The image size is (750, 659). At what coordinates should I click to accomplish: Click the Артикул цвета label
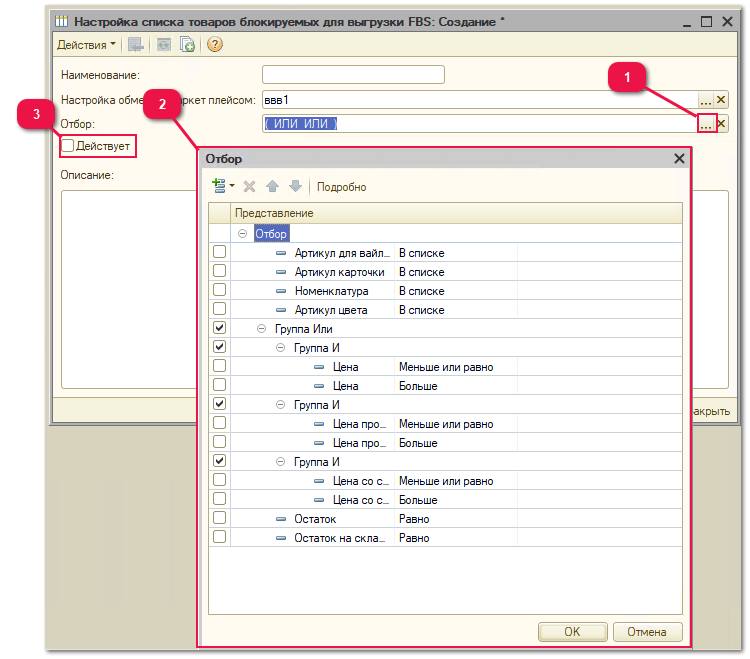tap(331, 310)
